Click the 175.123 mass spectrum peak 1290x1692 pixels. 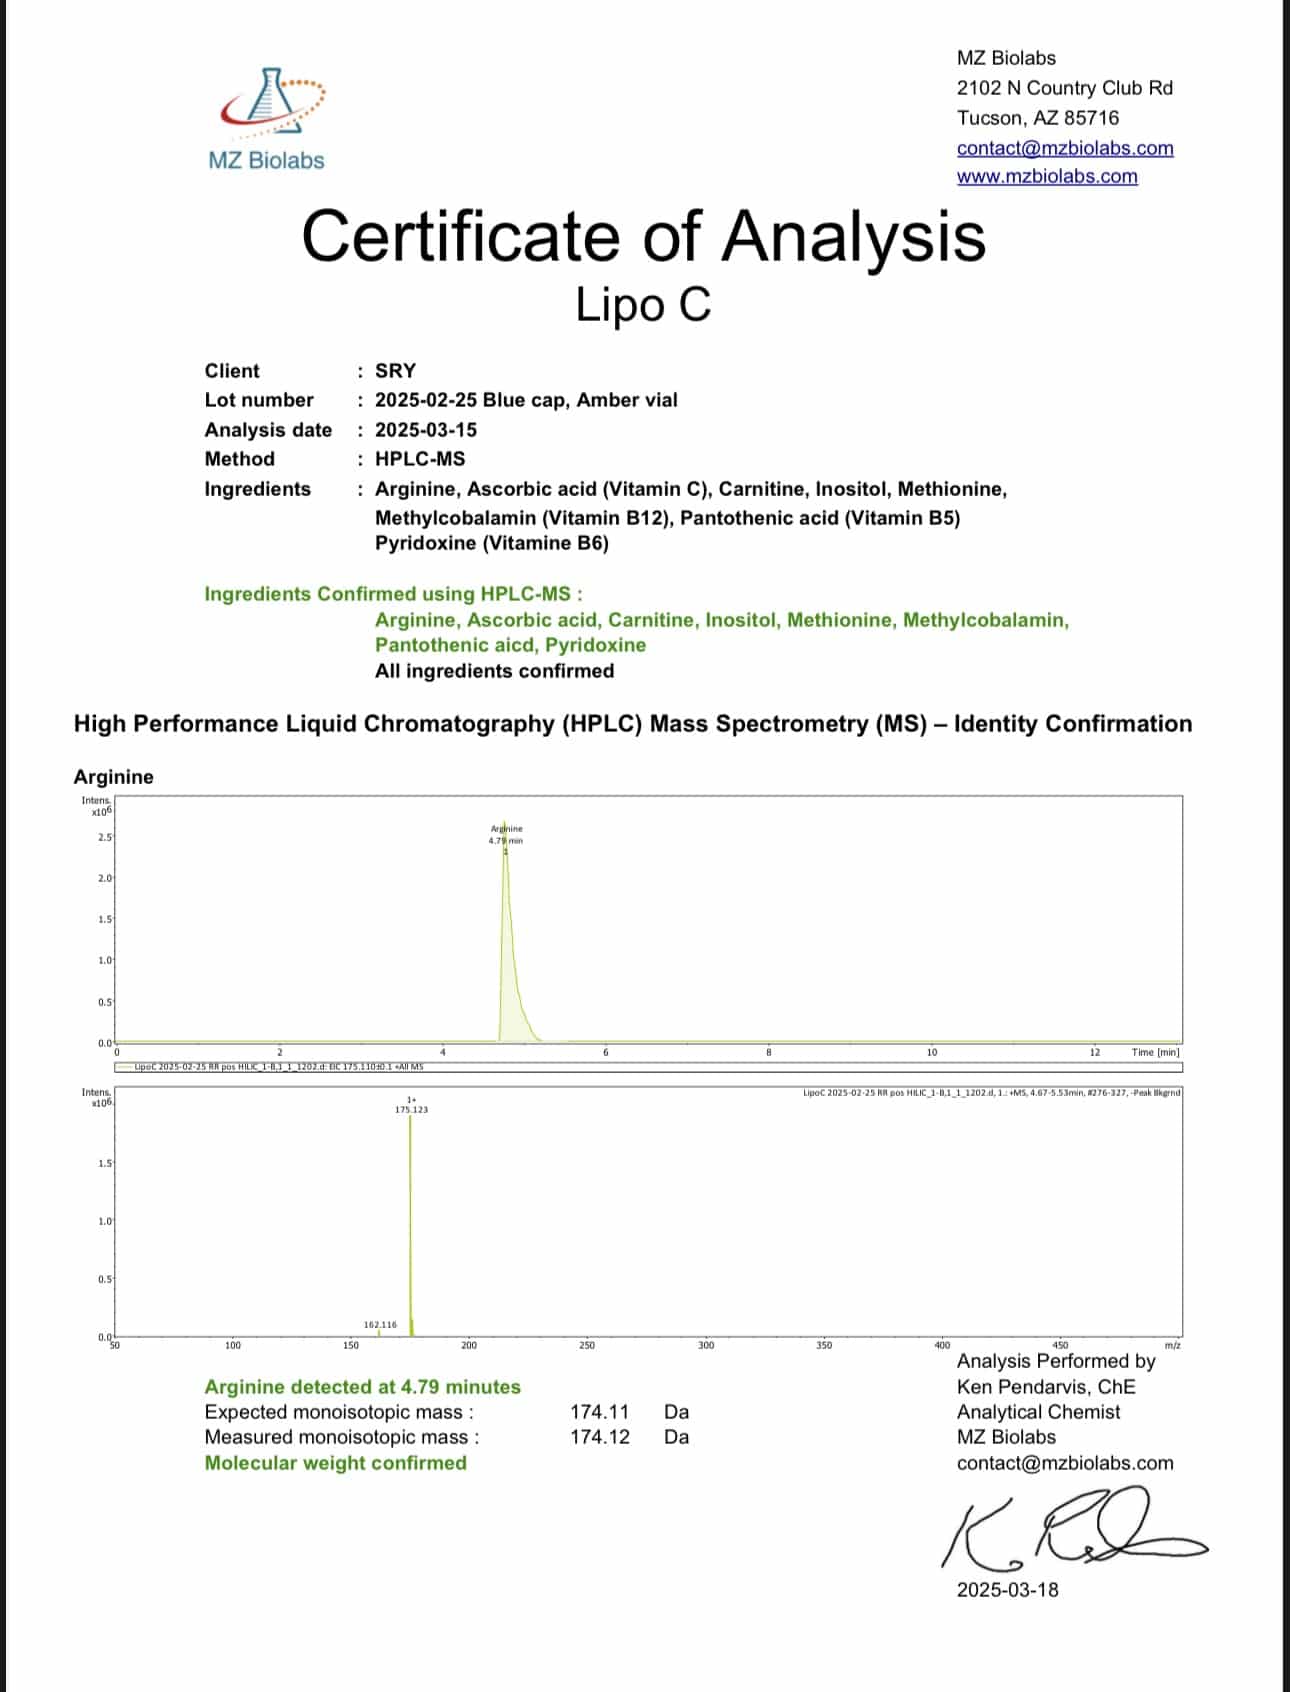pos(411,1105)
